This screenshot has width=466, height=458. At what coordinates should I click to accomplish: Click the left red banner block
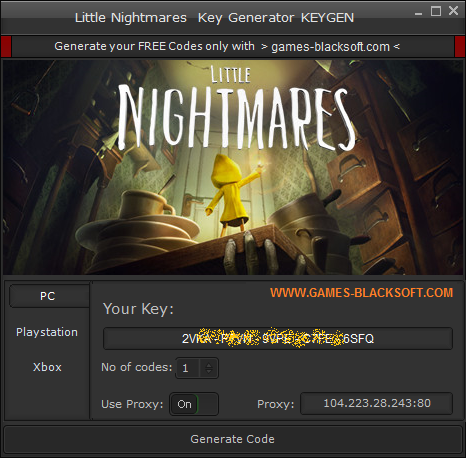(6, 47)
